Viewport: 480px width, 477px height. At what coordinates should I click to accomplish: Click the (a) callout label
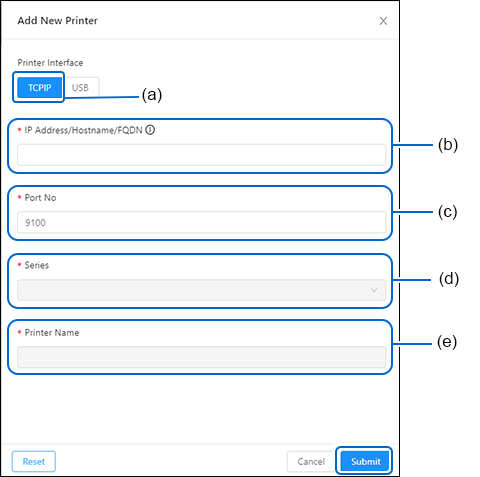pos(152,95)
